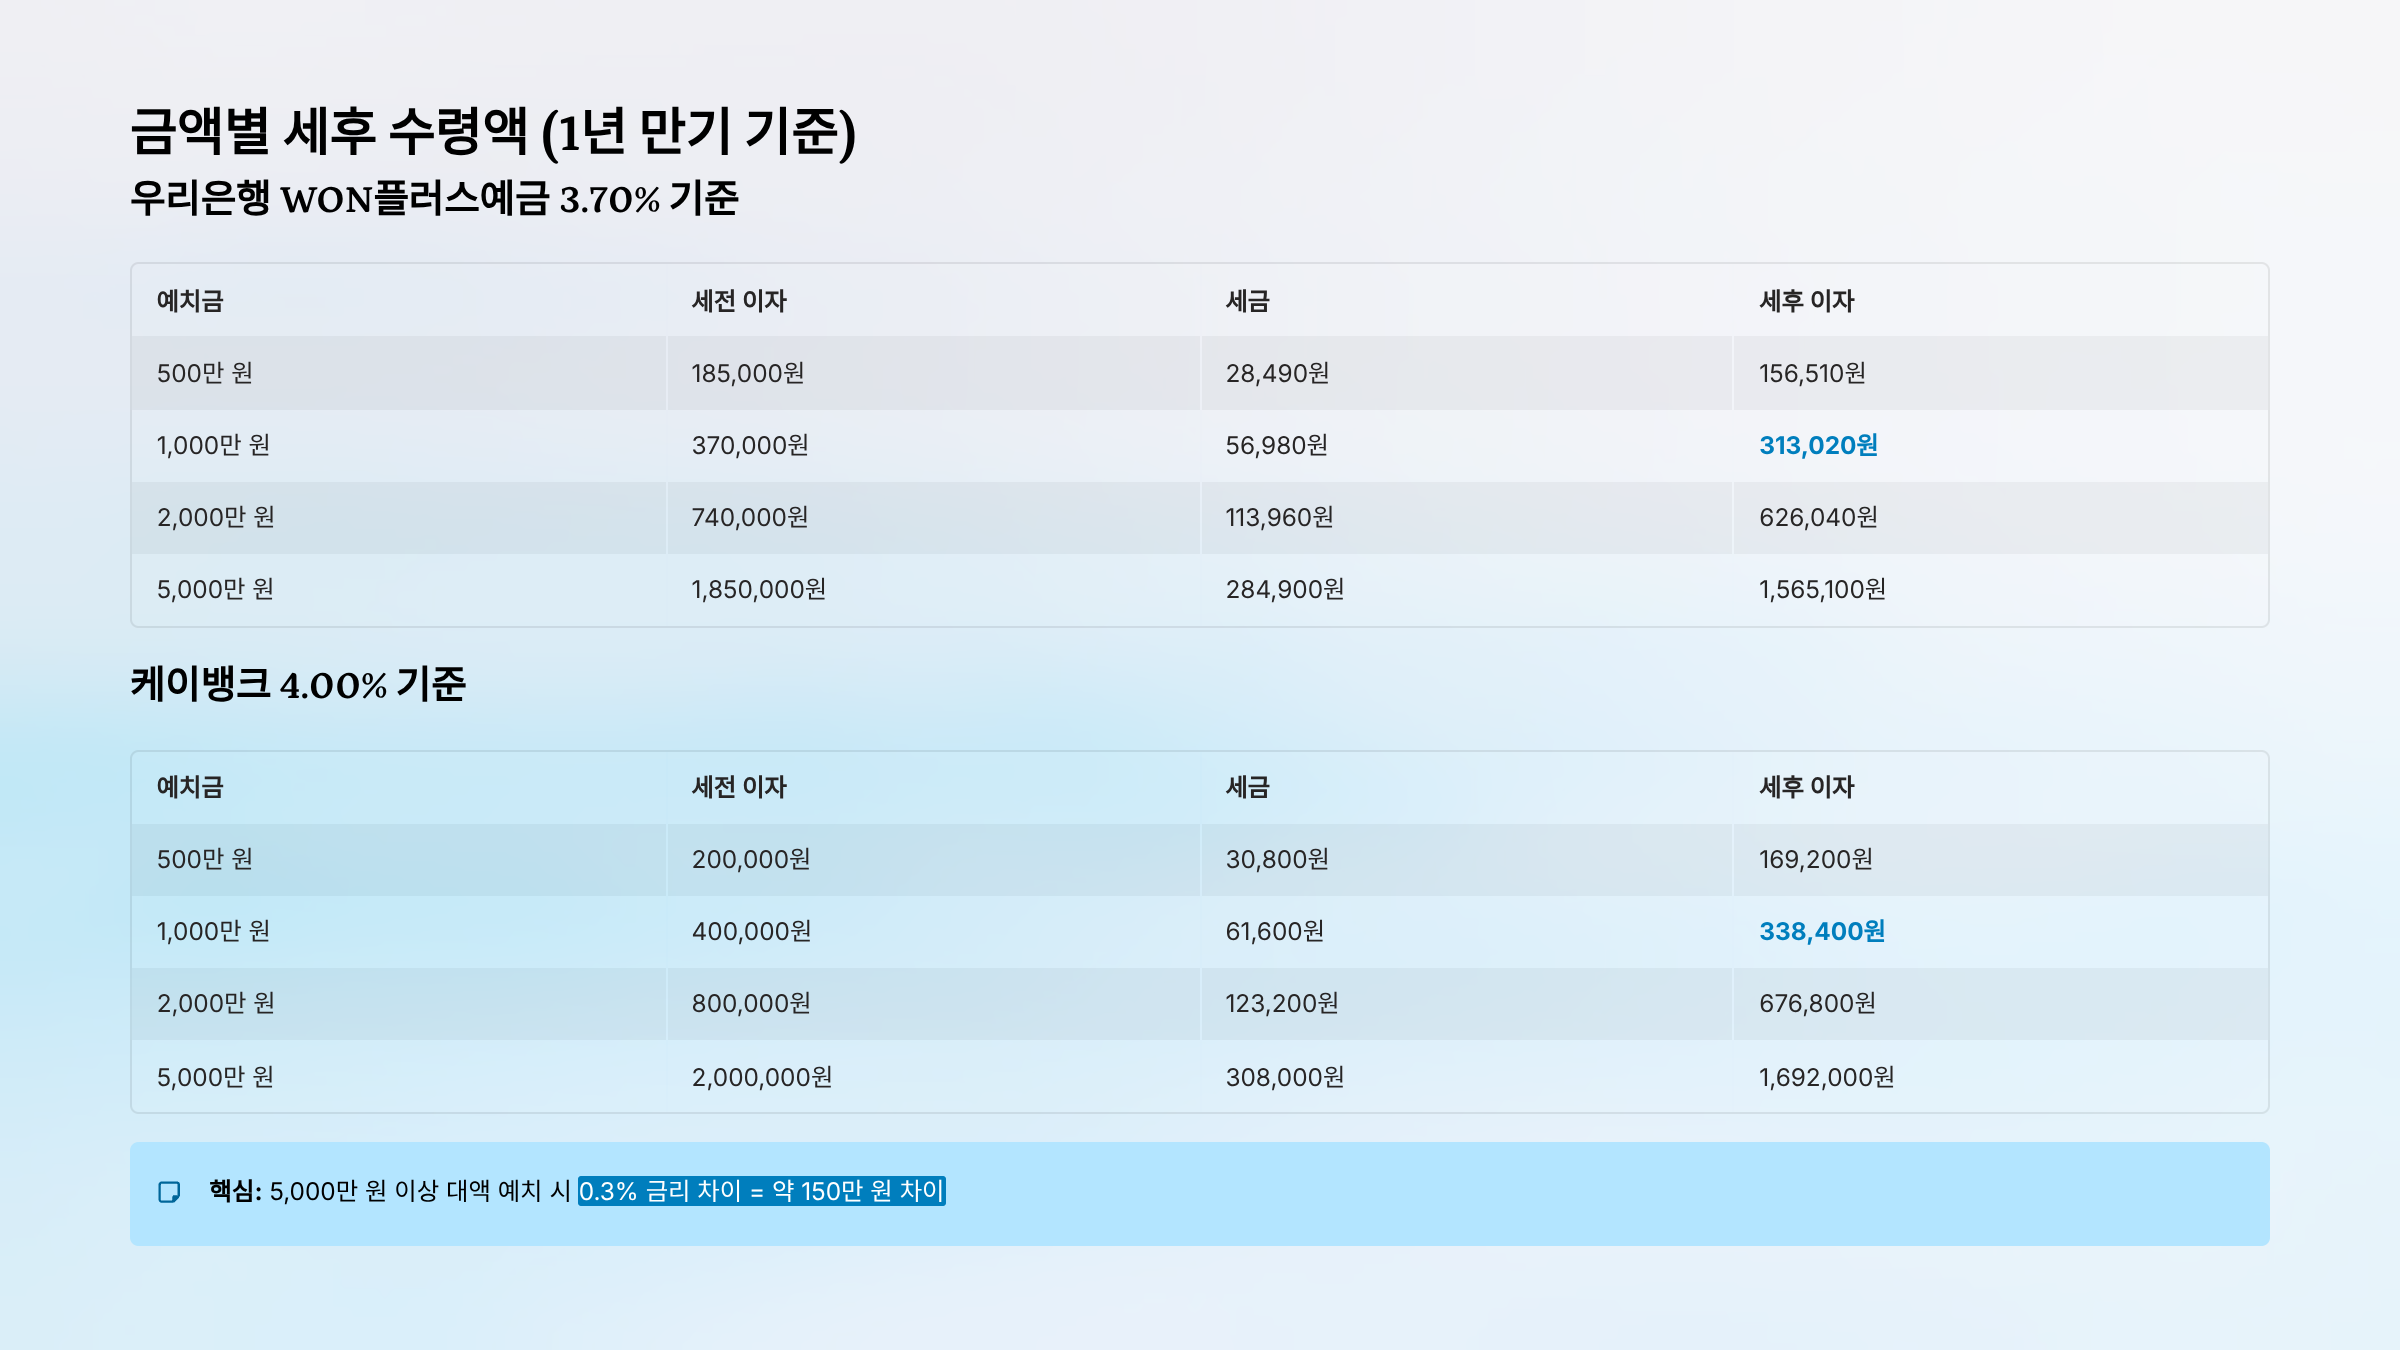This screenshot has width=2400, height=1350.
Task: Select 2,000만 원 row label in first table
Action: pos(216,517)
